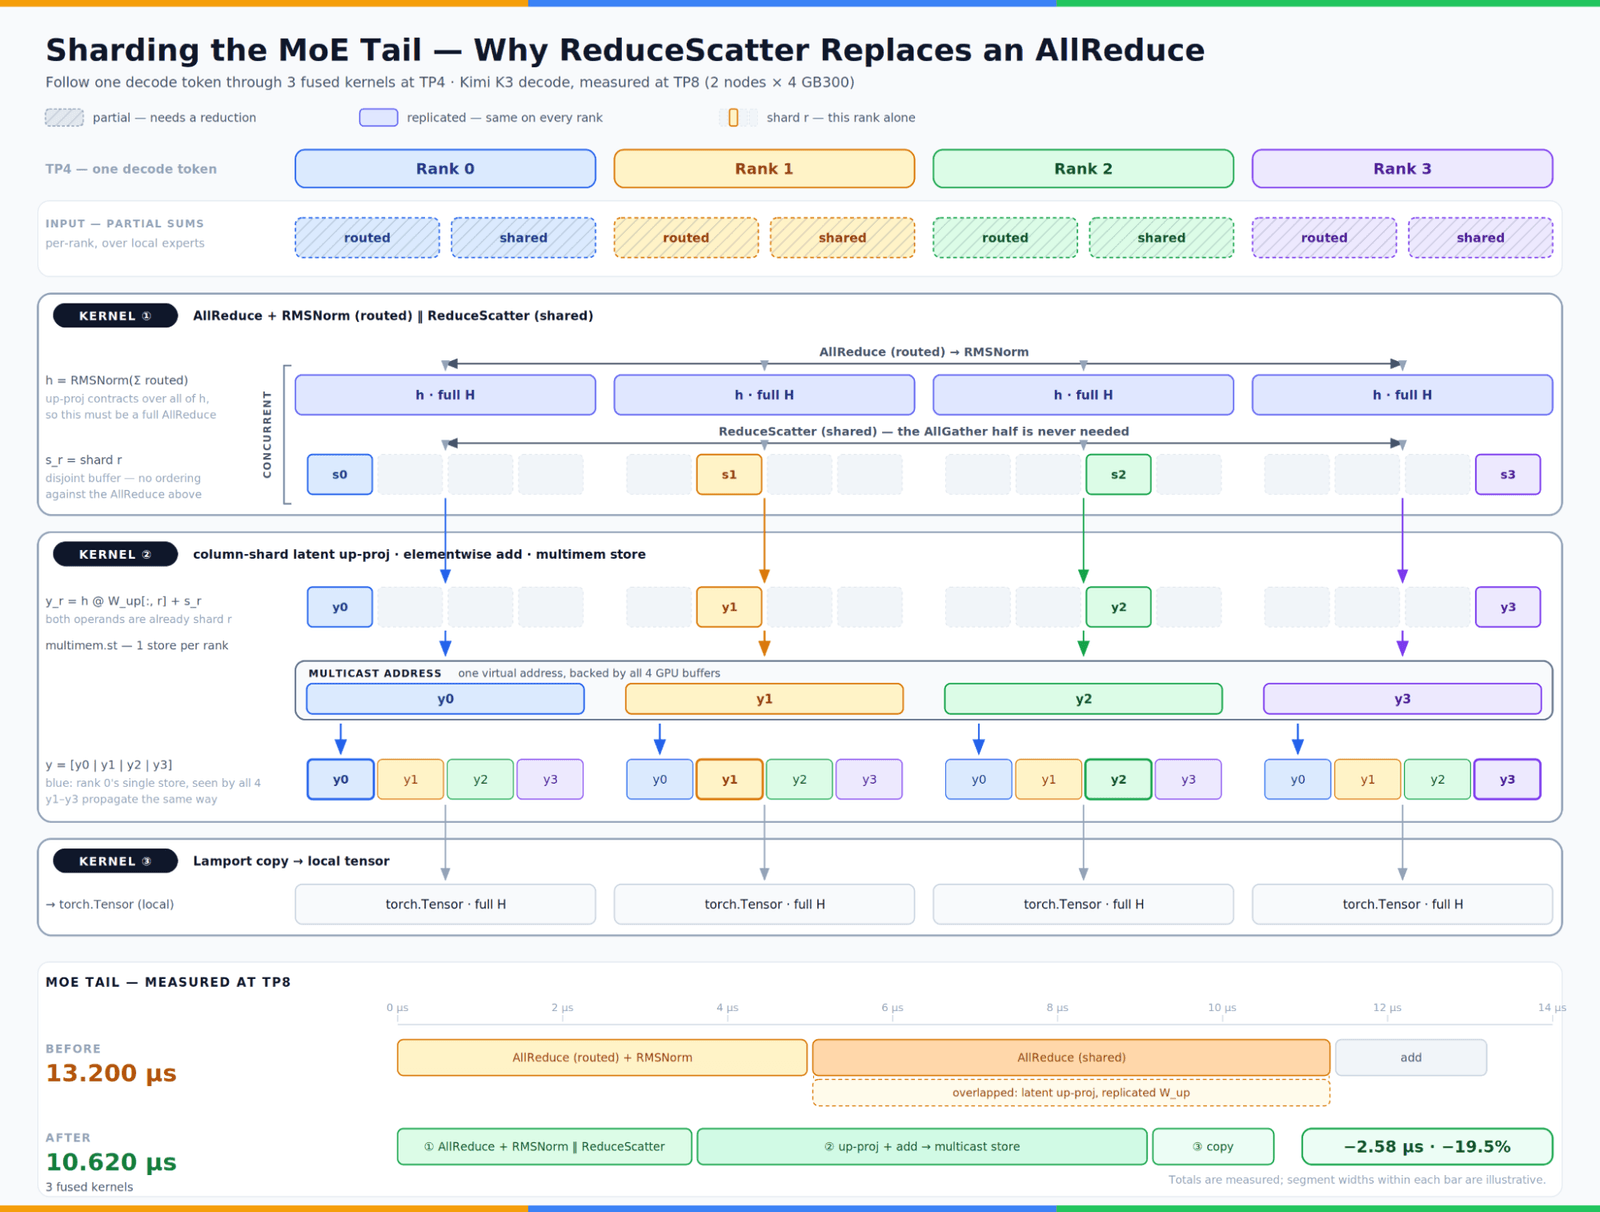
Task: Click the y1 box in Kernel 2 row
Action: [729, 607]
